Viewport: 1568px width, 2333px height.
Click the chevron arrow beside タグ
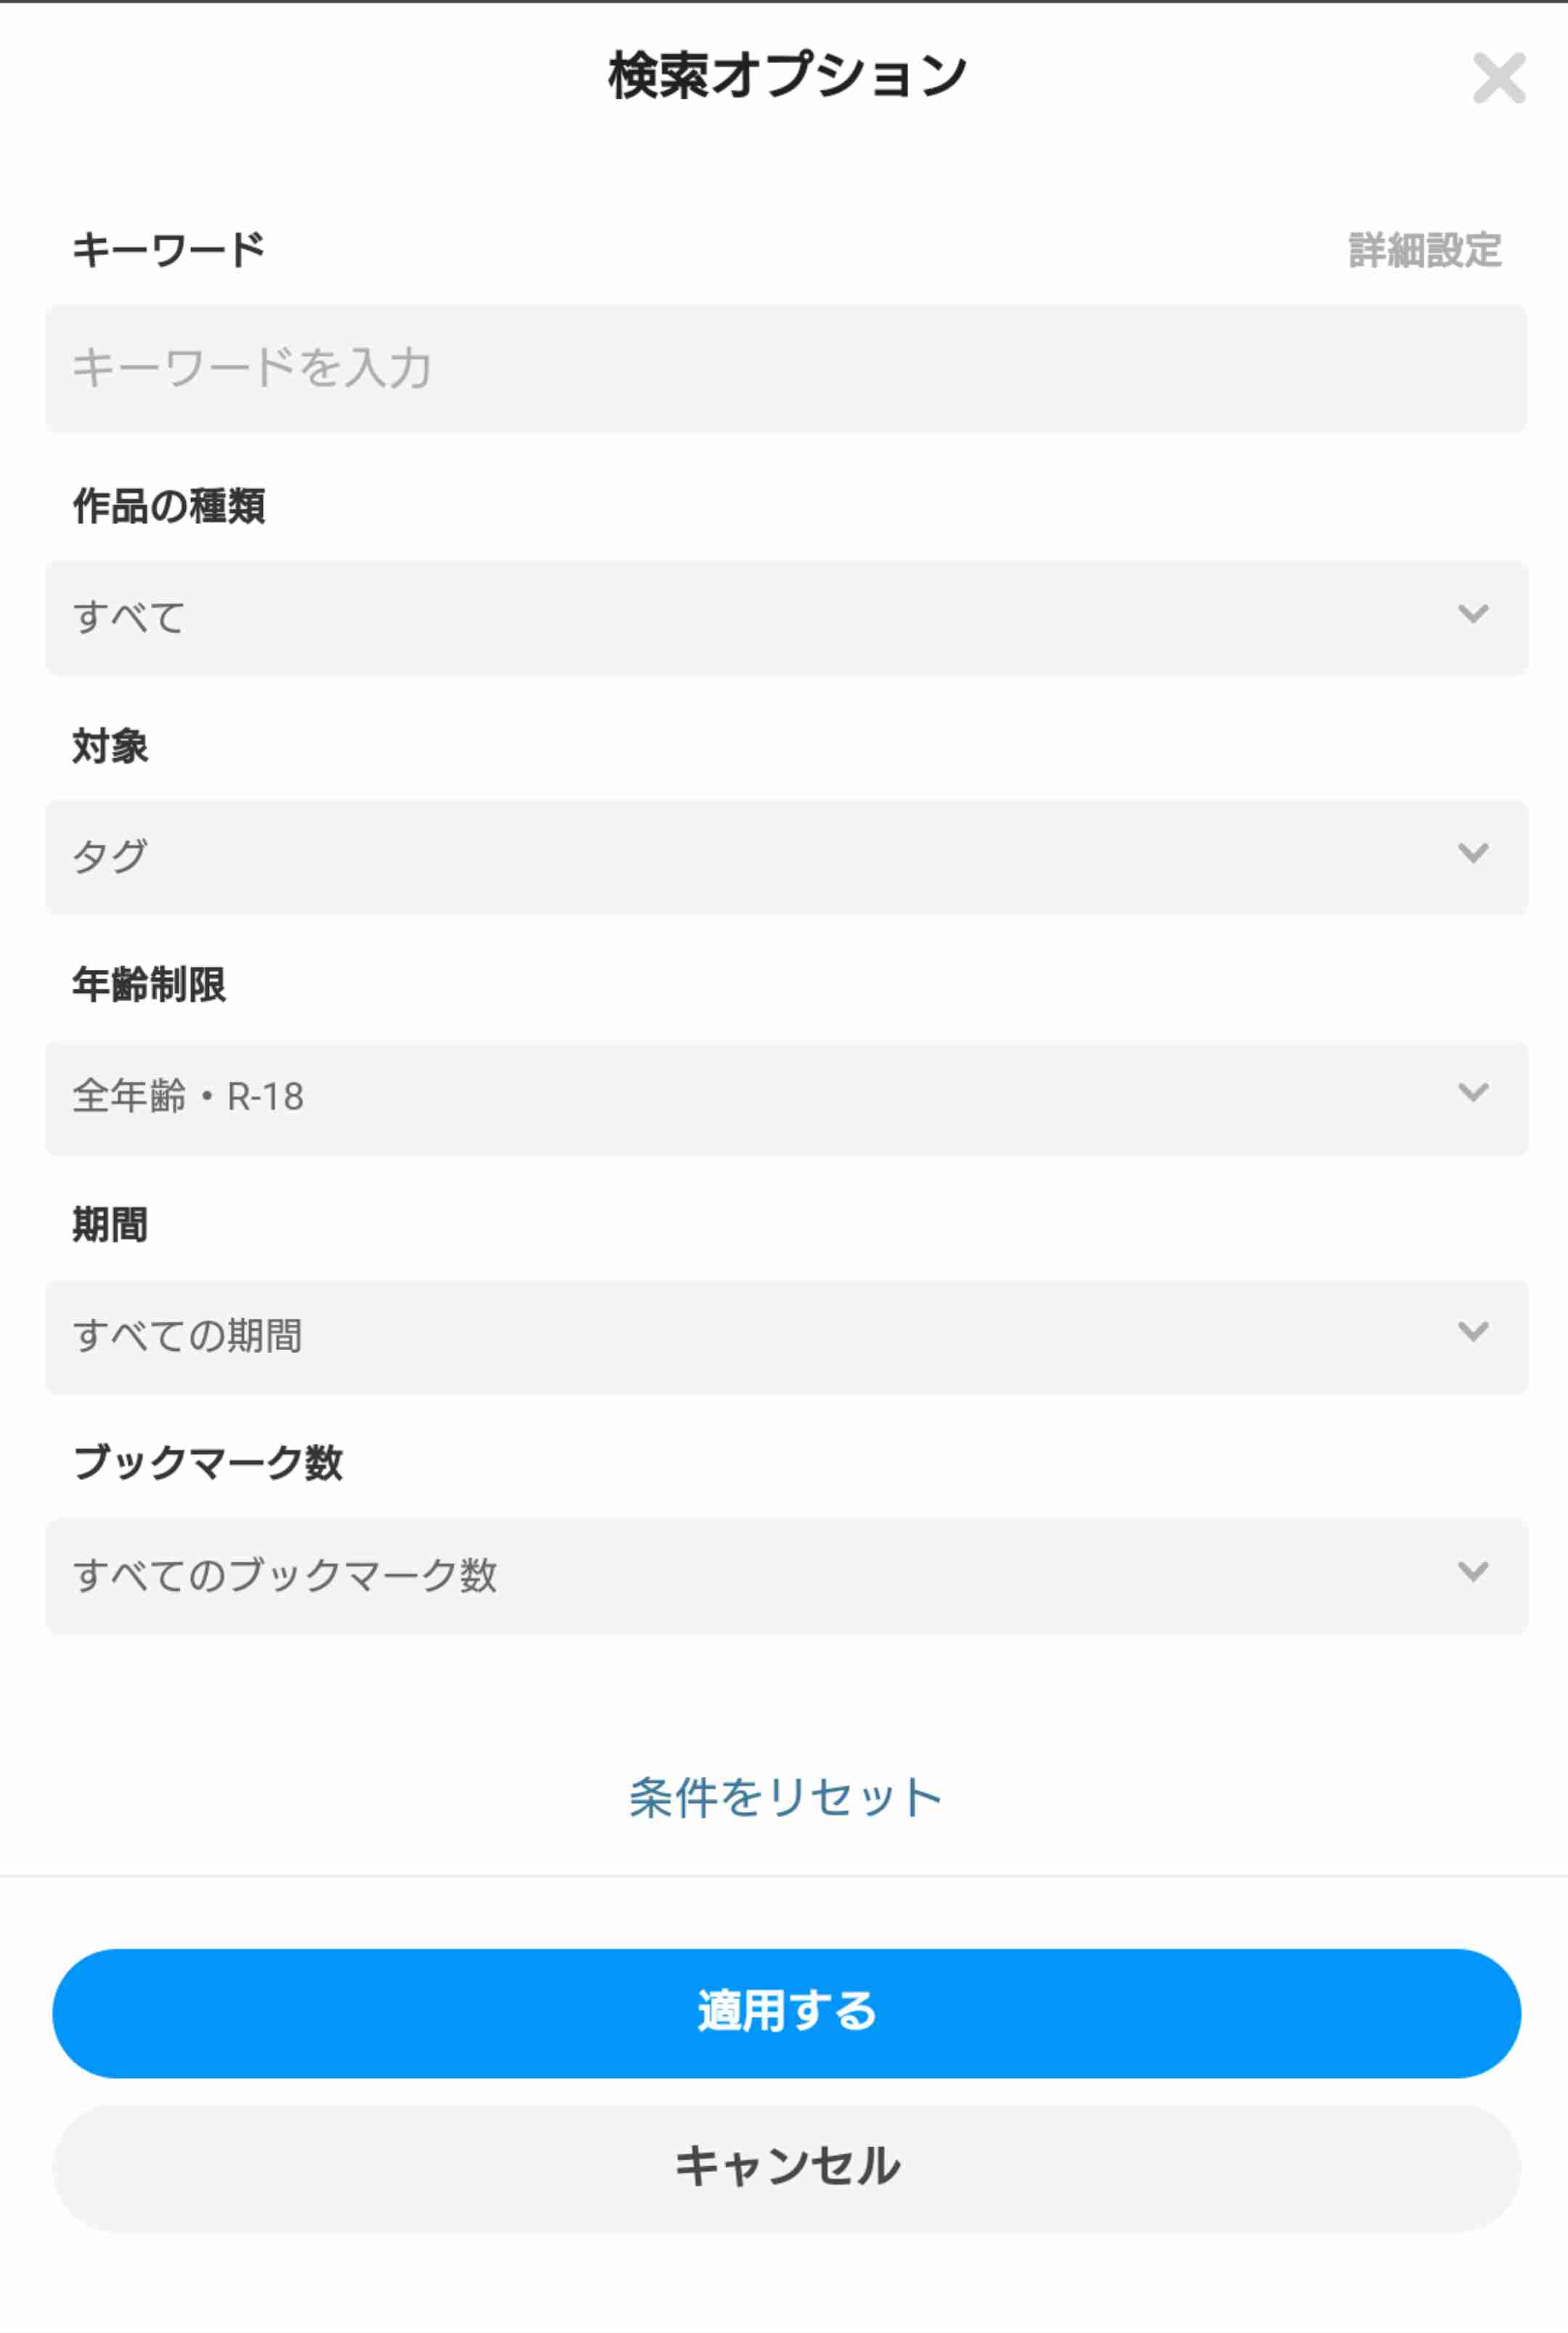1473,853
